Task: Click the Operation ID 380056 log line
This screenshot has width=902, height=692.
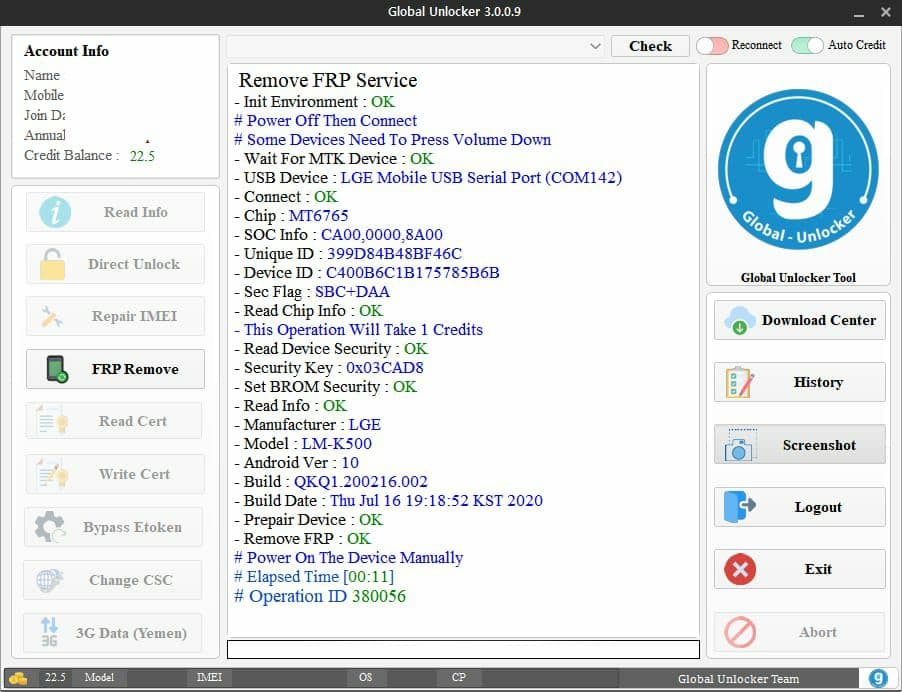Action: pyautogui.click(x=320, y=596)
